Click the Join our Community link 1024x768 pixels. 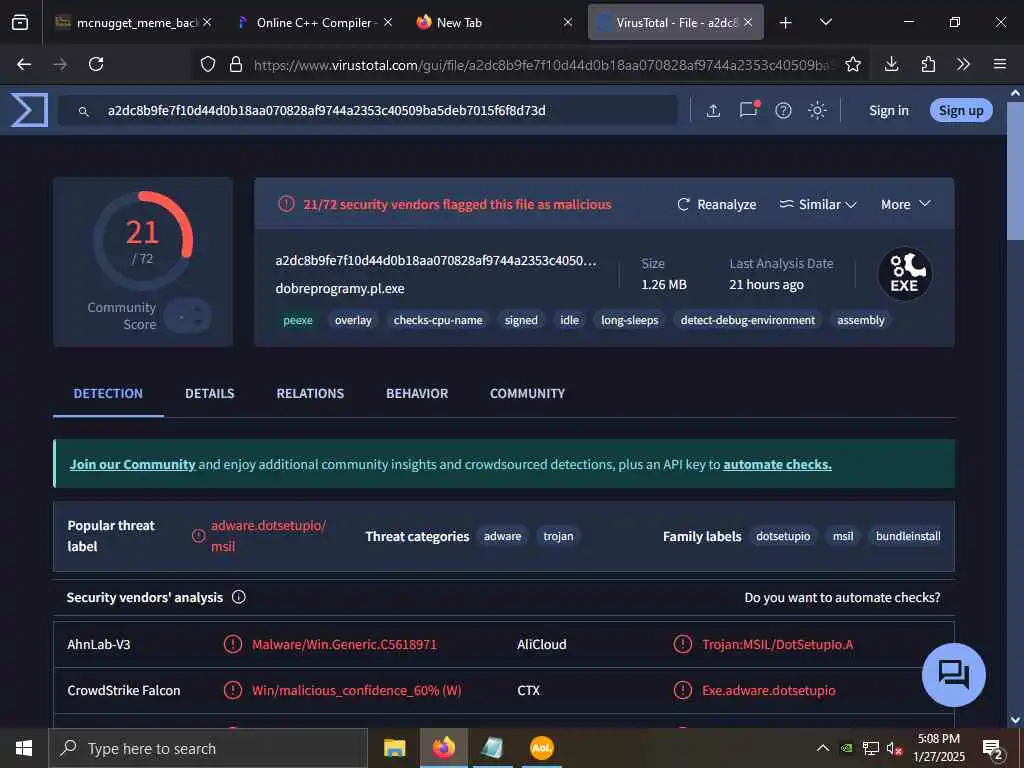coord(133,464)
